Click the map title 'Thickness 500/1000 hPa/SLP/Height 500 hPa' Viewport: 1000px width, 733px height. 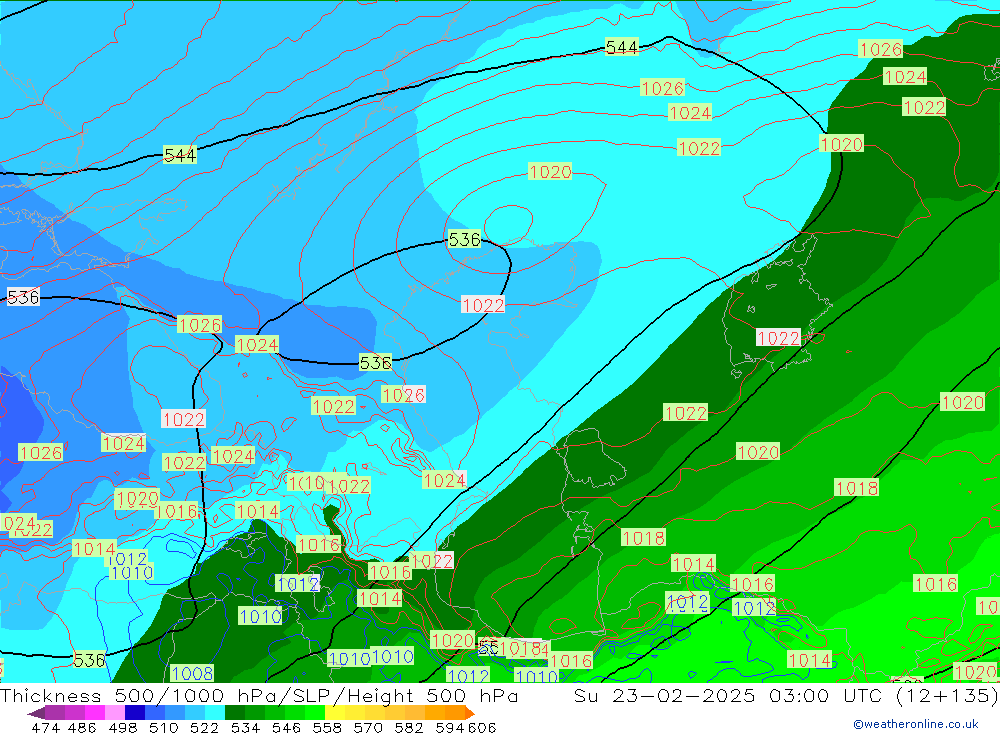click(259, 695)
